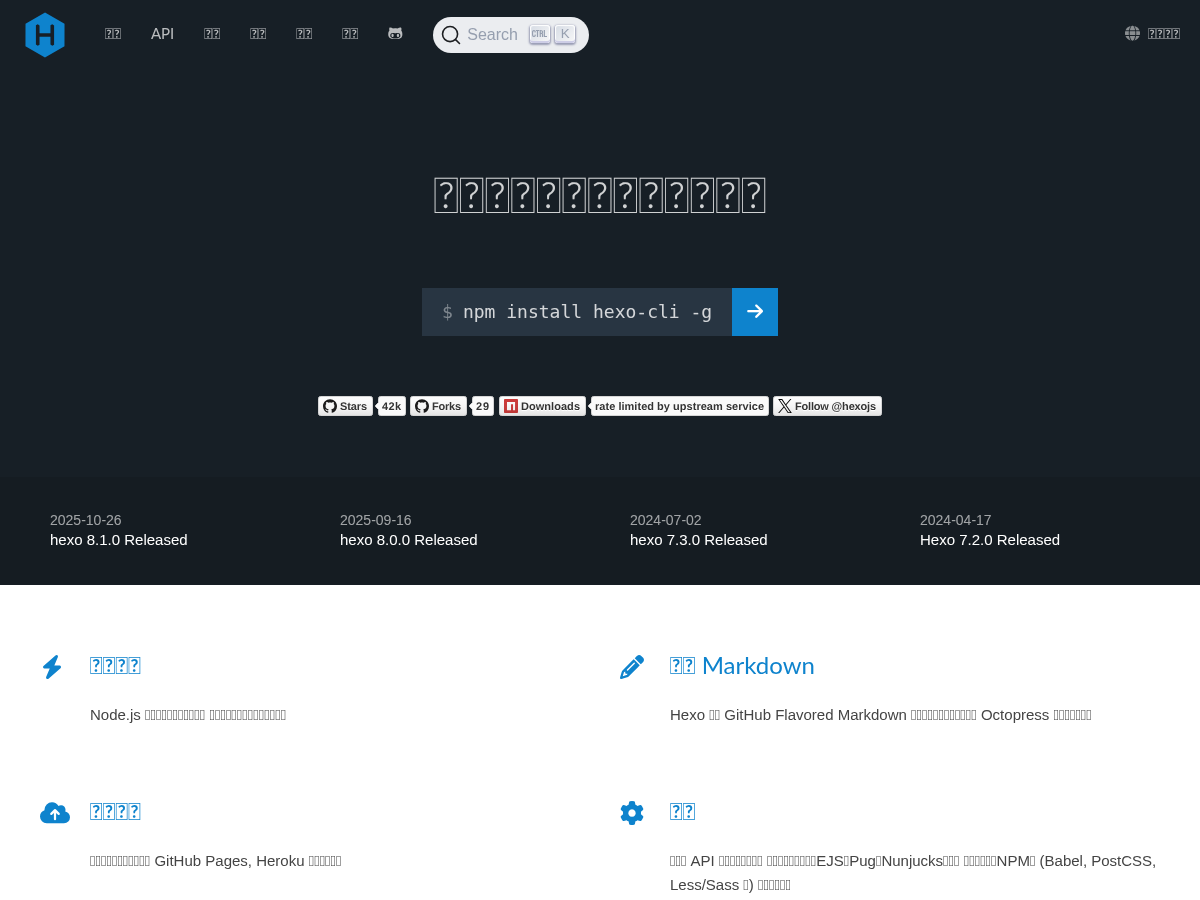Click the description mentioning Babel, PostCSS
The width and height of the screenshot is (1200, 900).
pos(913,873)
